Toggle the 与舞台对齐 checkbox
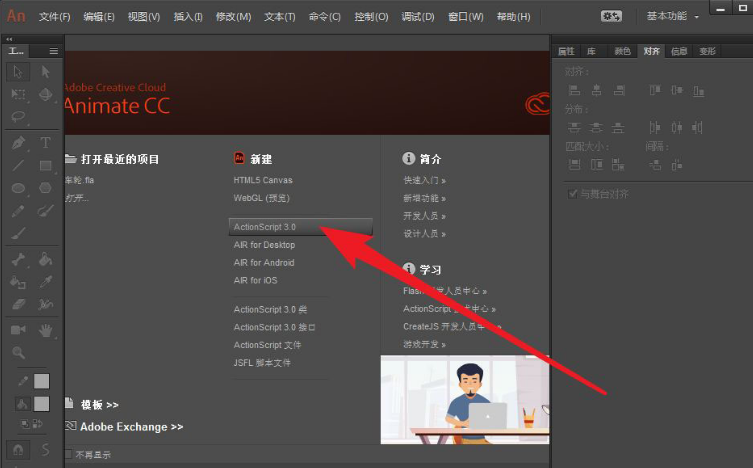This screenshot has height=468, width=753. (572, 194)
